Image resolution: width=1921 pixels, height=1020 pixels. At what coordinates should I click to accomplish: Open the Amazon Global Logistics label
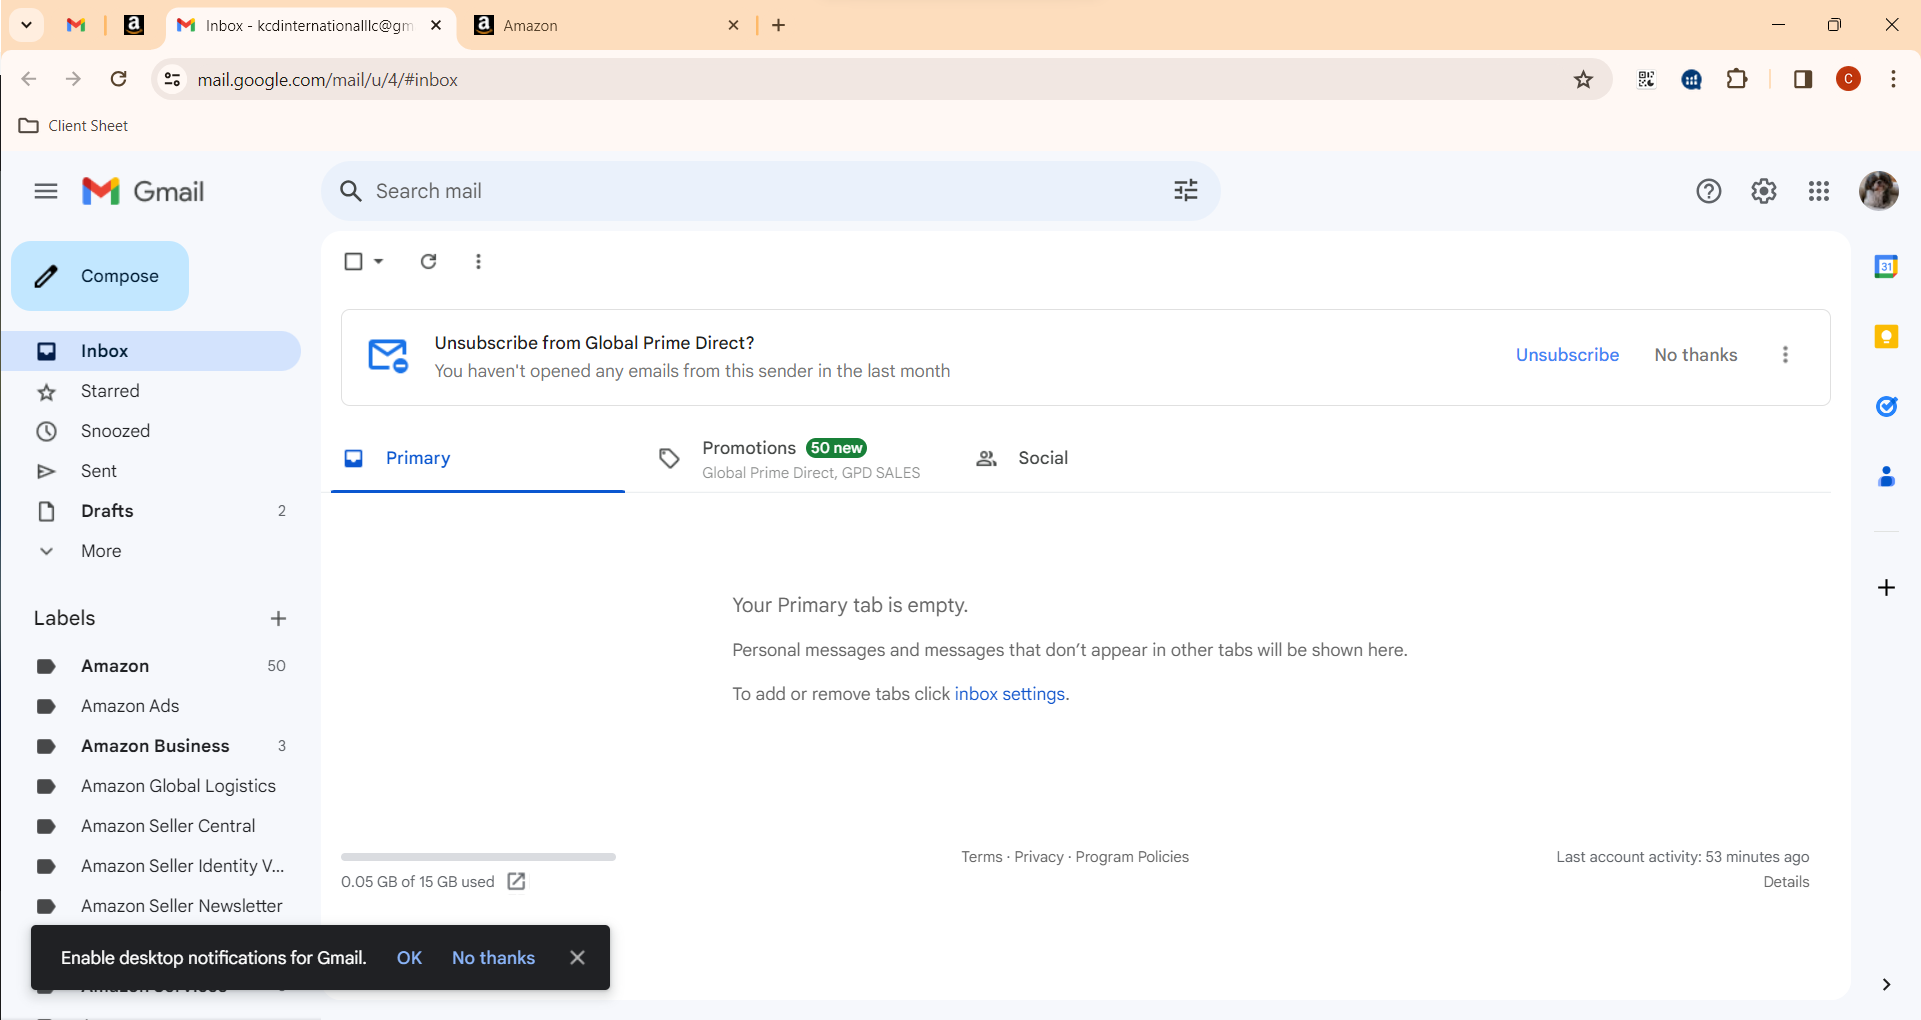coord(150,786)
